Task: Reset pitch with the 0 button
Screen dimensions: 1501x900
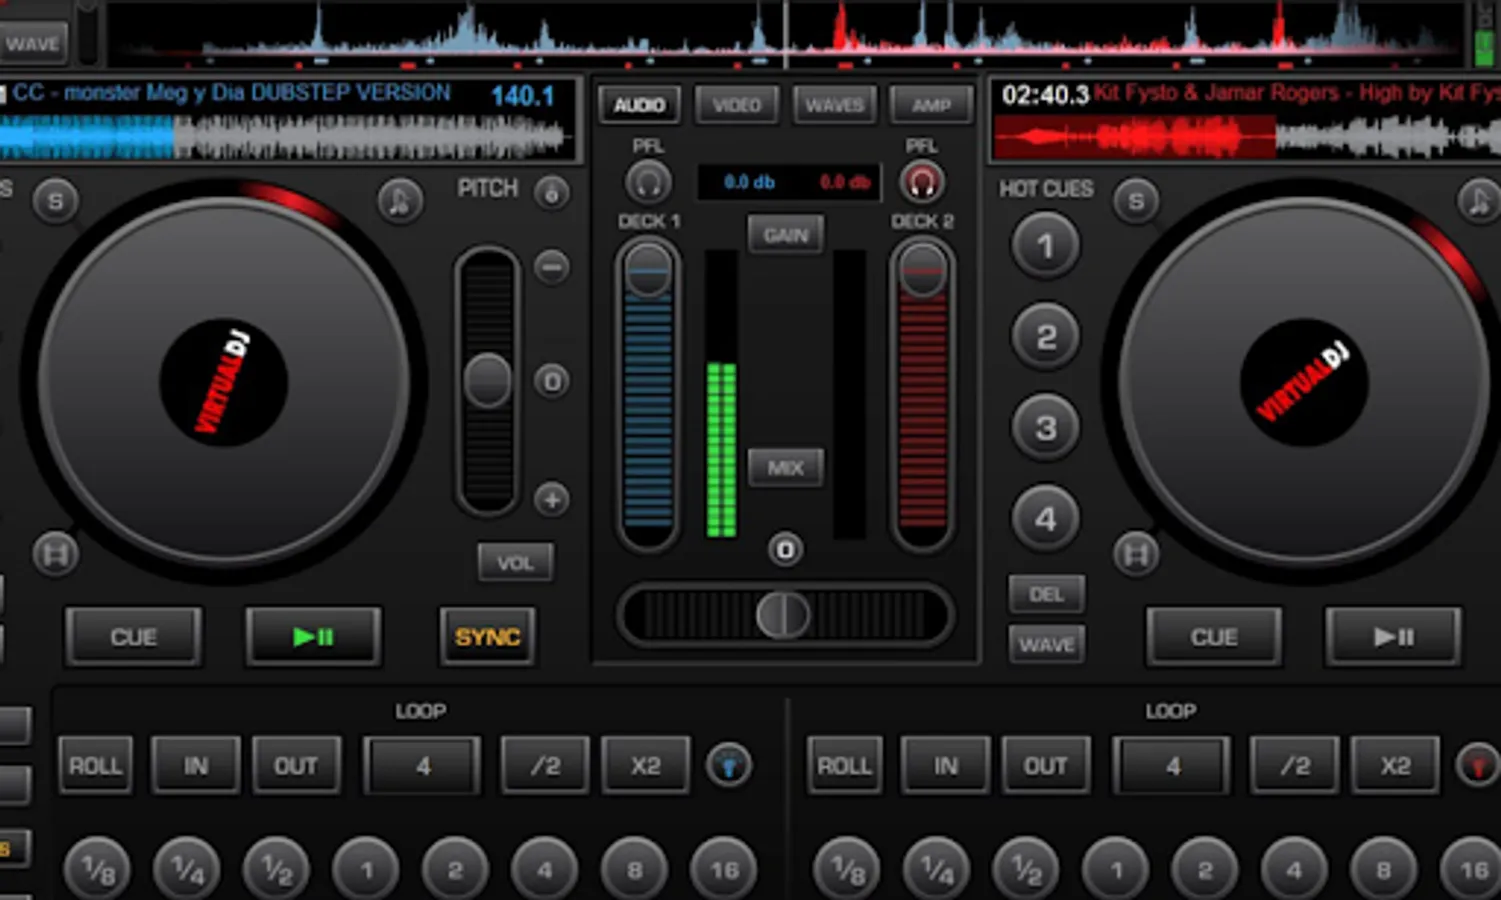Action: pos(551,381)
